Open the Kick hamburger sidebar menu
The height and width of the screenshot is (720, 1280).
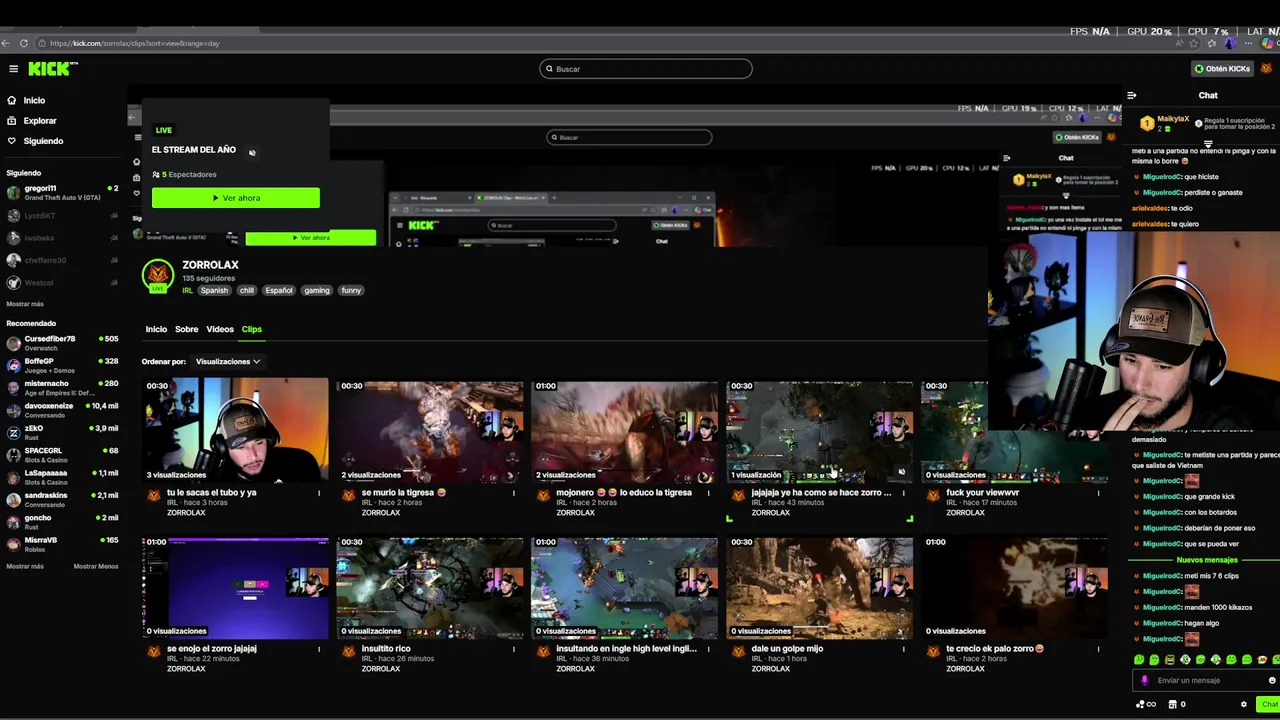(13, 69)
